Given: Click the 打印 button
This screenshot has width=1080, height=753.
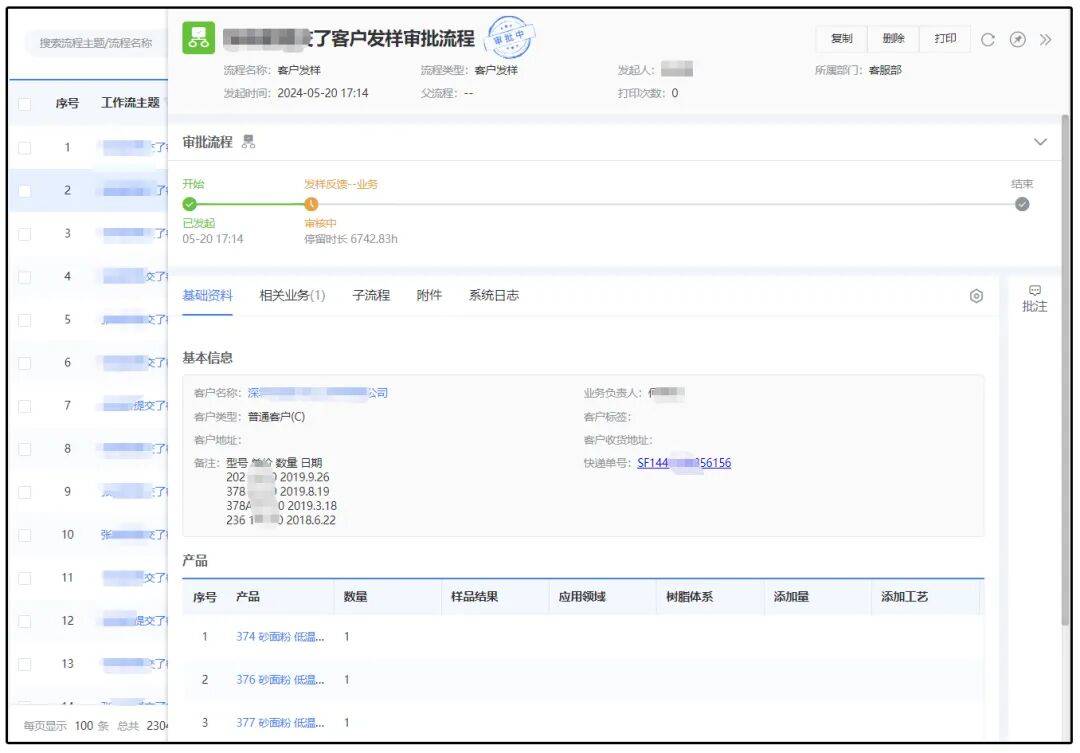Looking at the screenshot, I should 945,39.
